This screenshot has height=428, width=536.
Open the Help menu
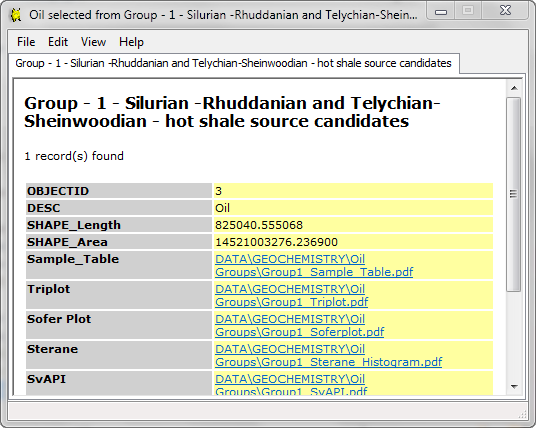tap(131, 42)
